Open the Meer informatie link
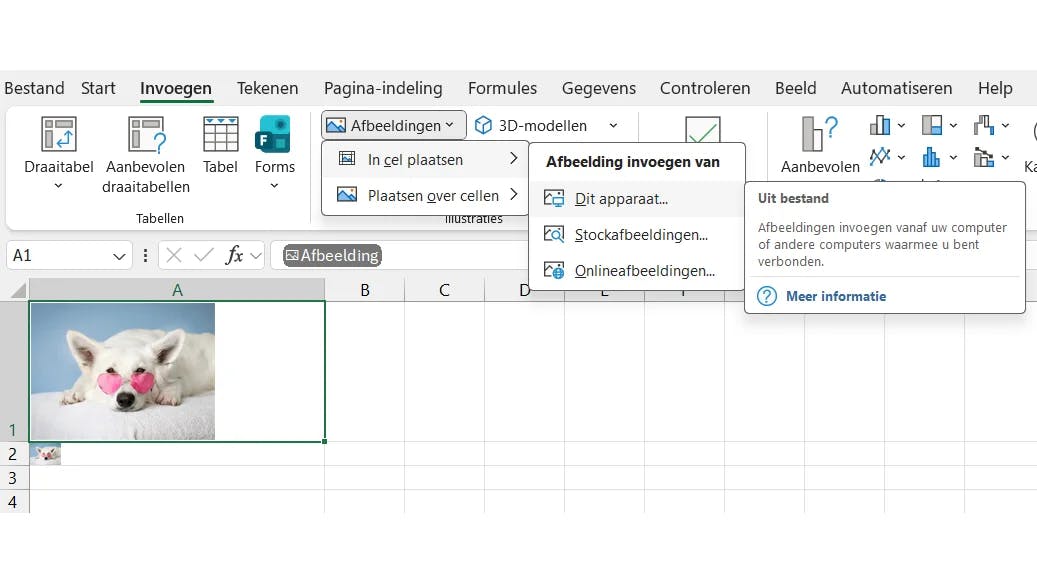 click(835, 296)
